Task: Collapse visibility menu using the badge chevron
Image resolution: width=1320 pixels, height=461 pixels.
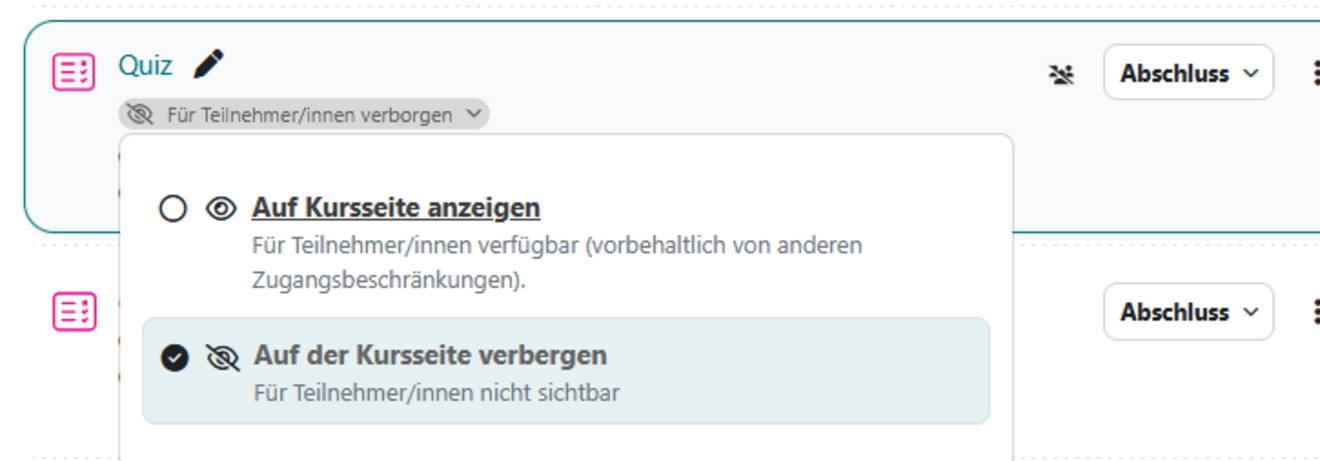Action: [474, 115]
